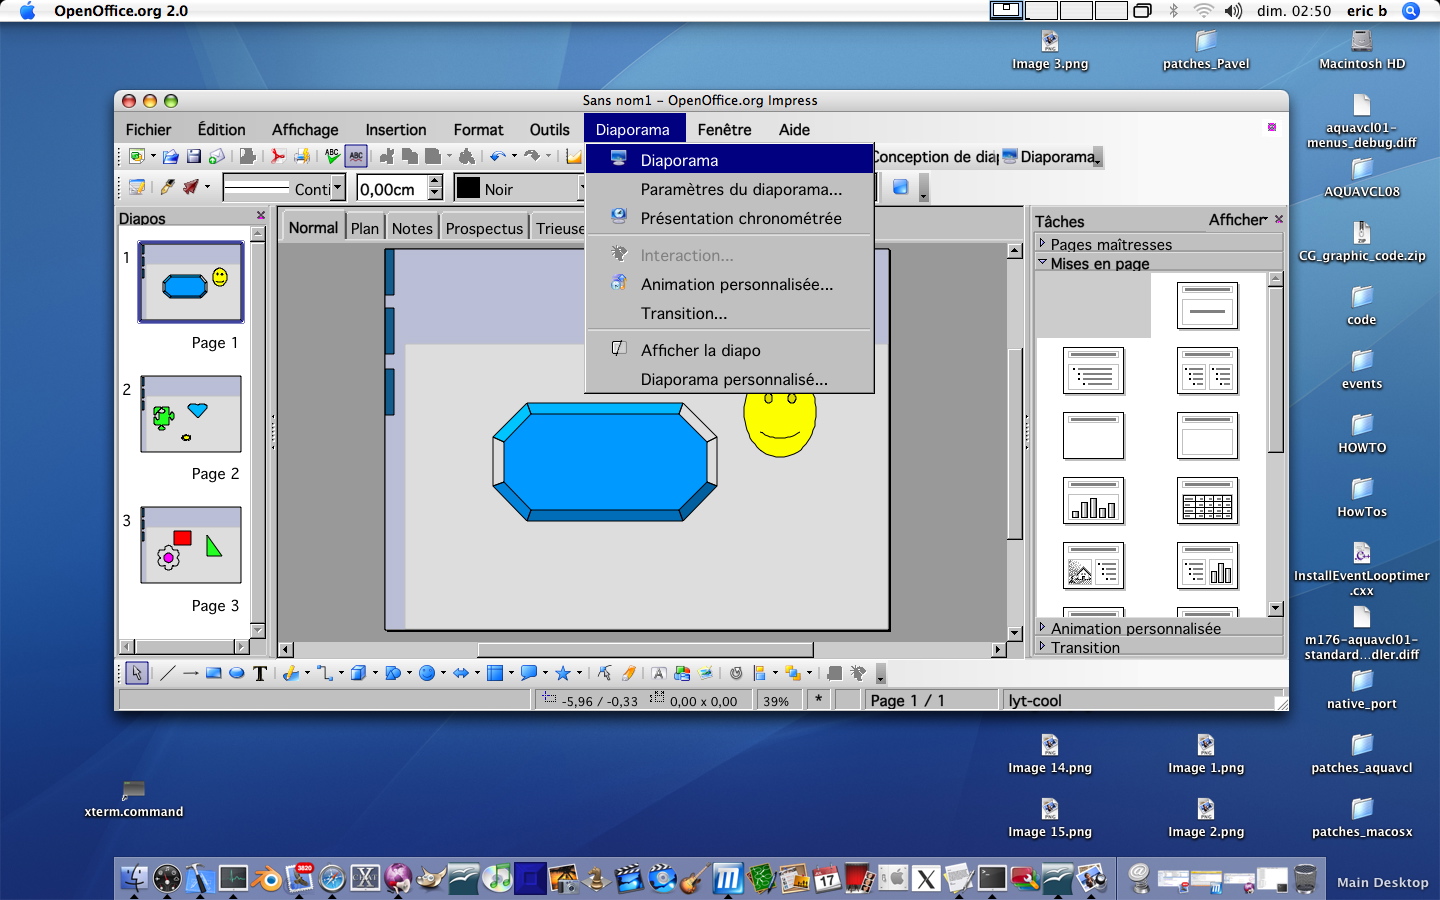The height and width of the screenshot is (900, 1440).
Task: Click the volume icon in menu bar
Action: point(1234,11)
